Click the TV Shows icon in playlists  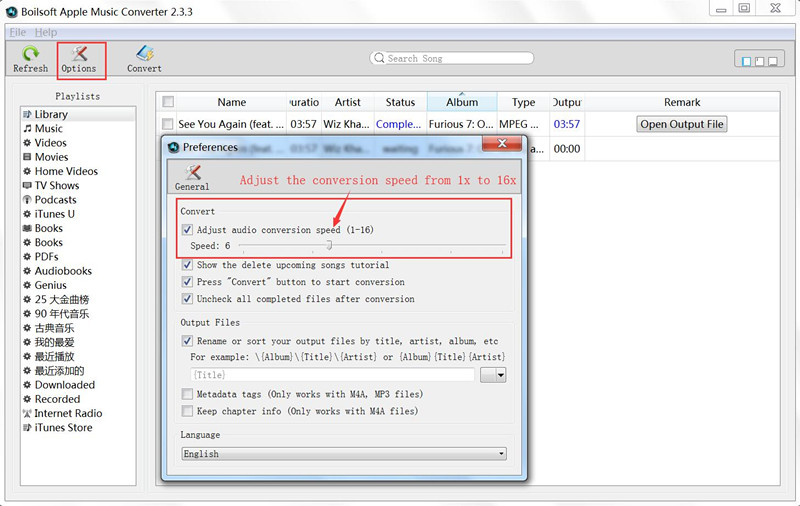[x=27, y=186]
